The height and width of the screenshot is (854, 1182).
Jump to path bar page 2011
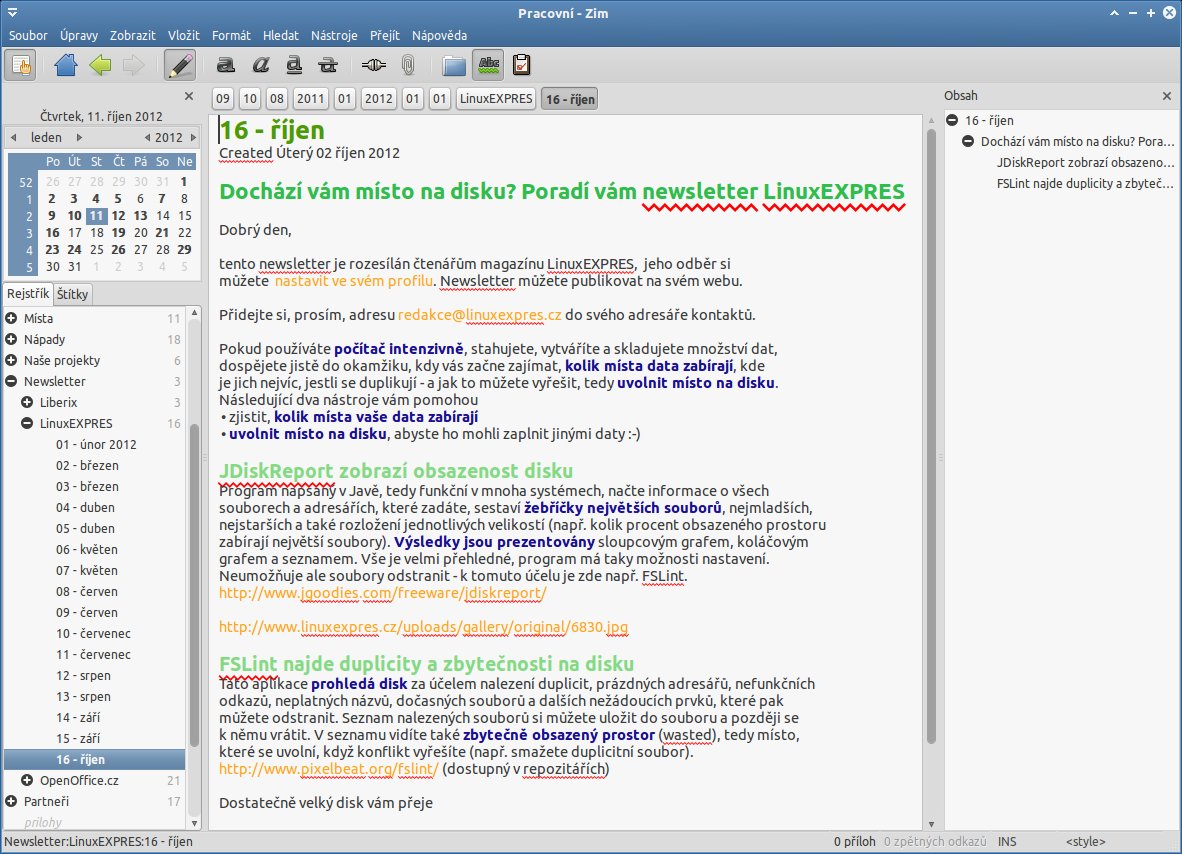click(310, 99)
